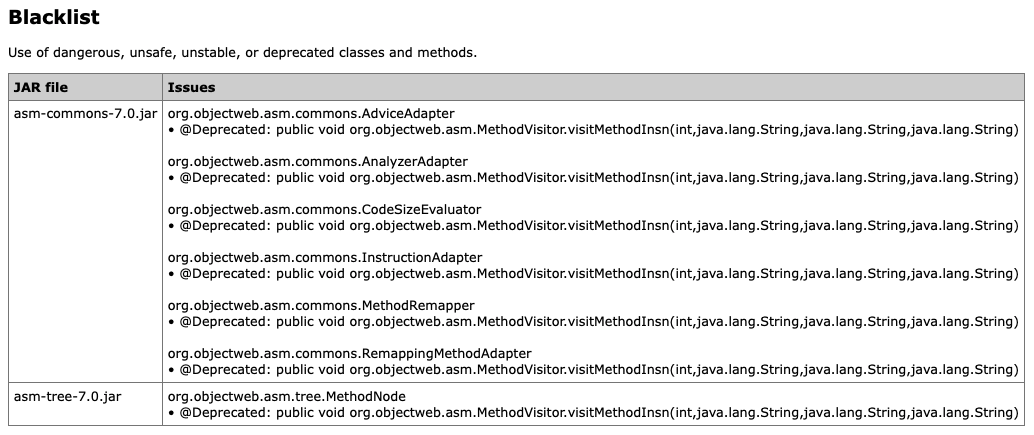Click the @Deprecated line under AdviceAdapter
1034x435 pixels.
(593, 129)
